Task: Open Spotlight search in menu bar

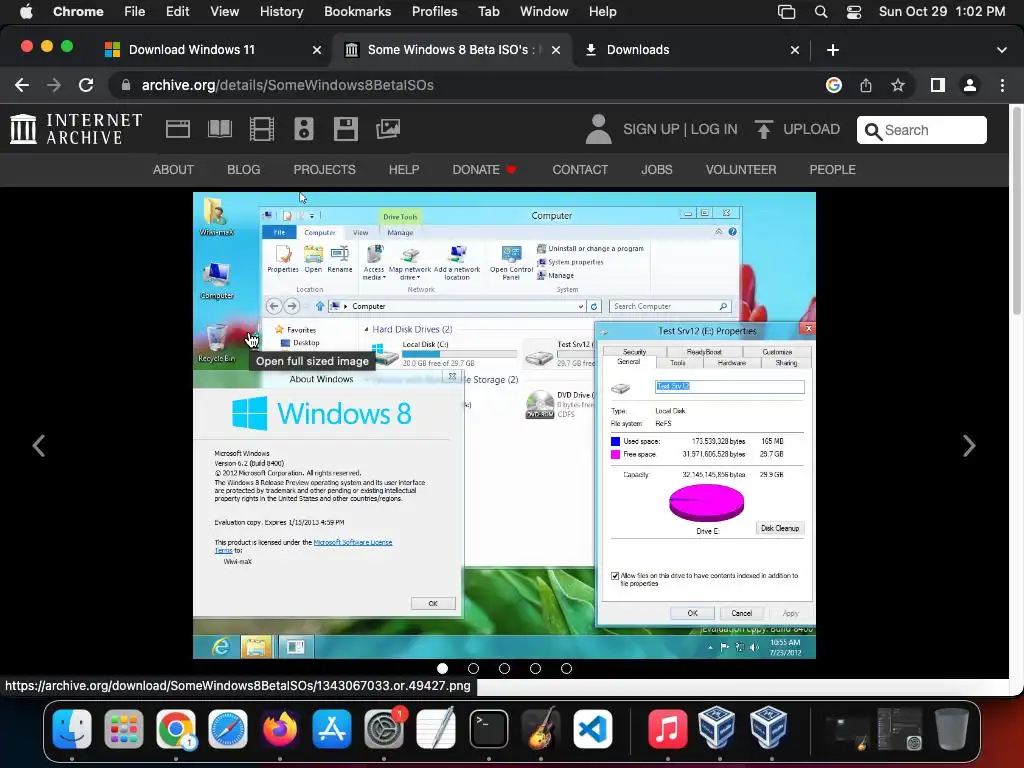Action: click(821, 12)
